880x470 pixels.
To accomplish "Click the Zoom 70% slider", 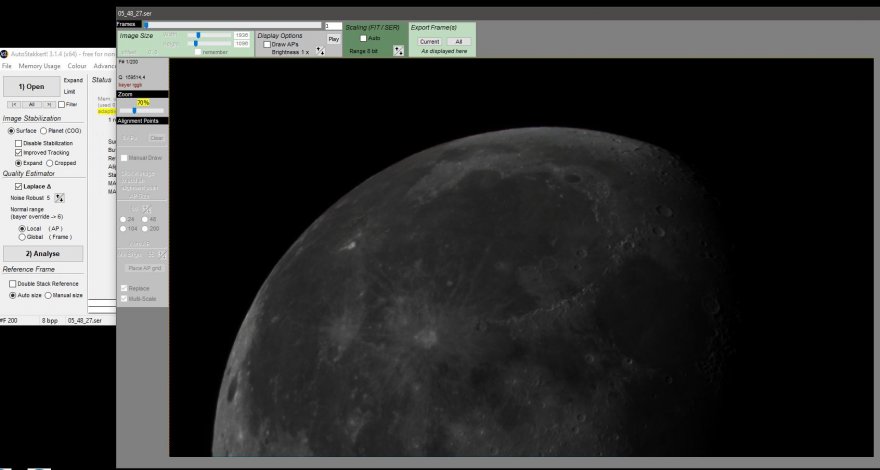I will [142, 111].
